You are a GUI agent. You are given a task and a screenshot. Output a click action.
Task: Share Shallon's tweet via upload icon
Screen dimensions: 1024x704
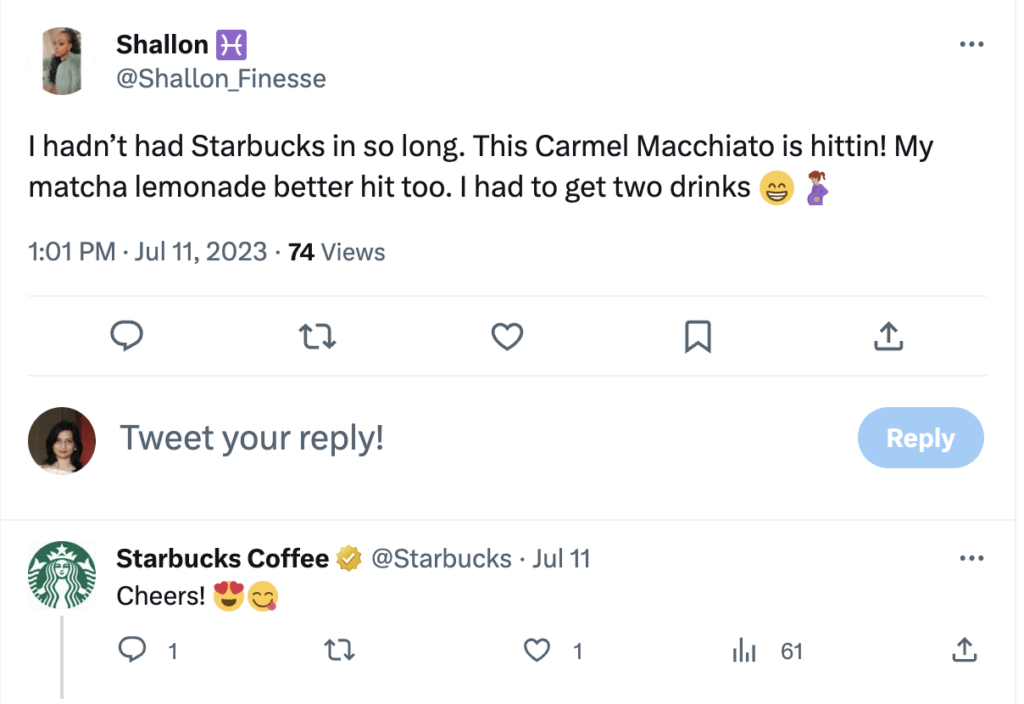click(888, 337)
